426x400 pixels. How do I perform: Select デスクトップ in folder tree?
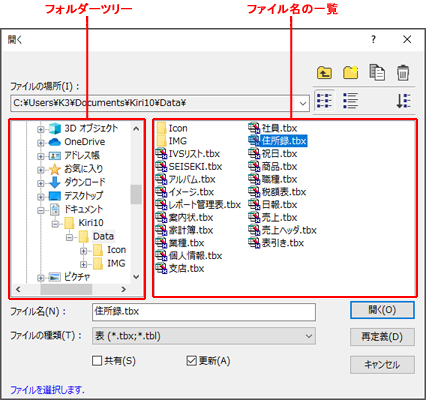(84, 196)
